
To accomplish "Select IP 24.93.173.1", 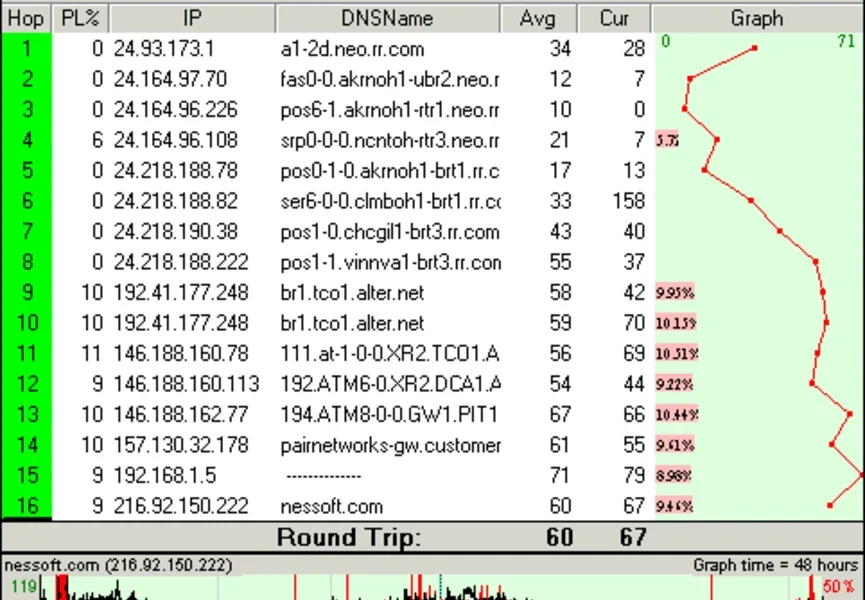I will (164, 49).
